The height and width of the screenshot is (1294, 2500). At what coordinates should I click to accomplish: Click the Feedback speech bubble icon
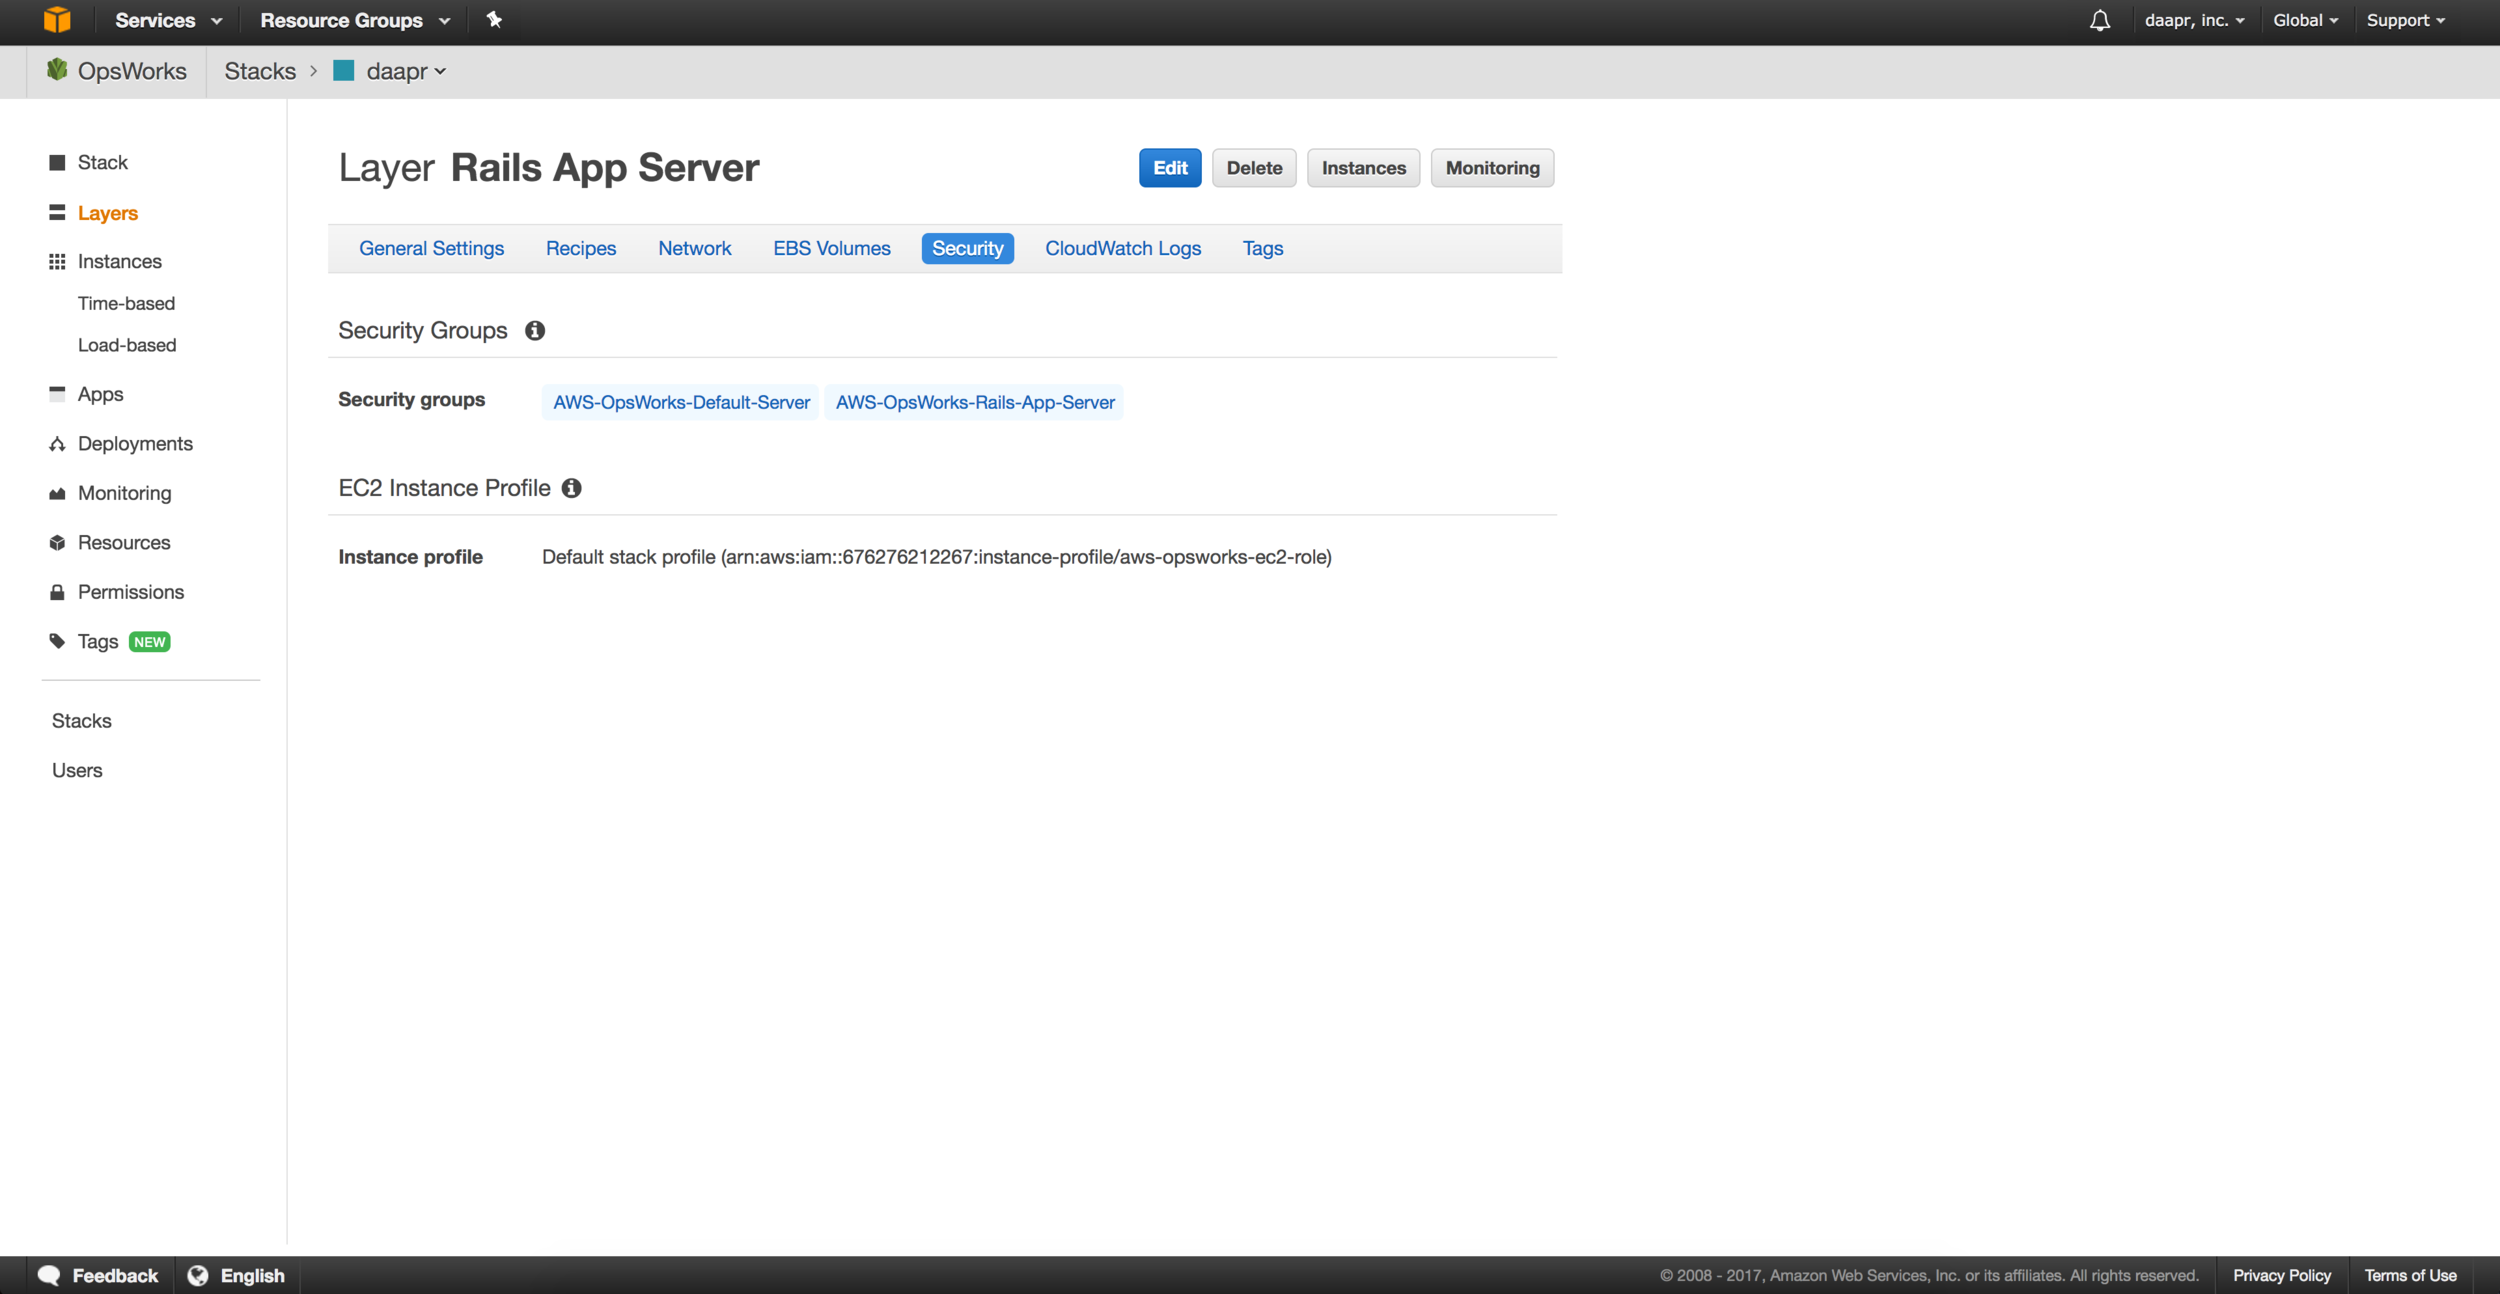49,1275
